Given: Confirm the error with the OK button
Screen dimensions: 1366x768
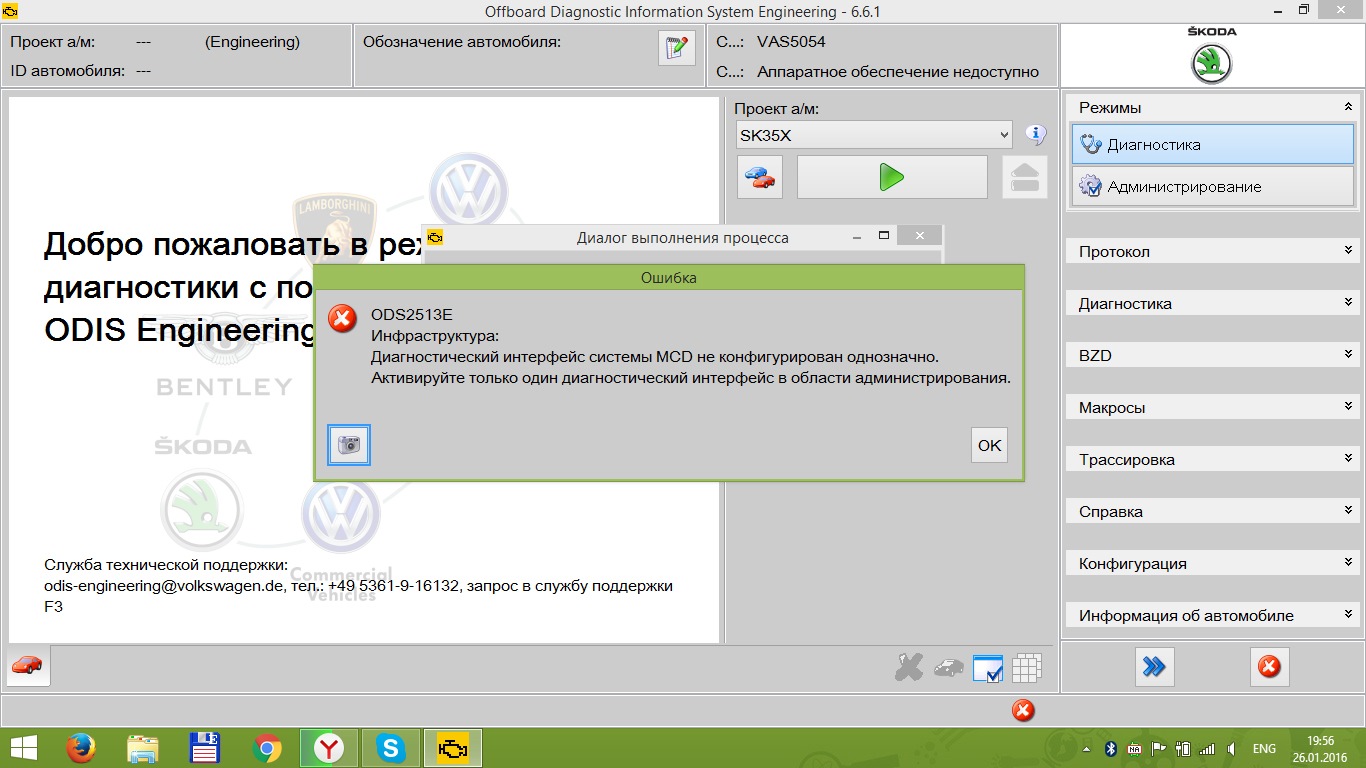Looking at the screenshot, I should 989,445.
